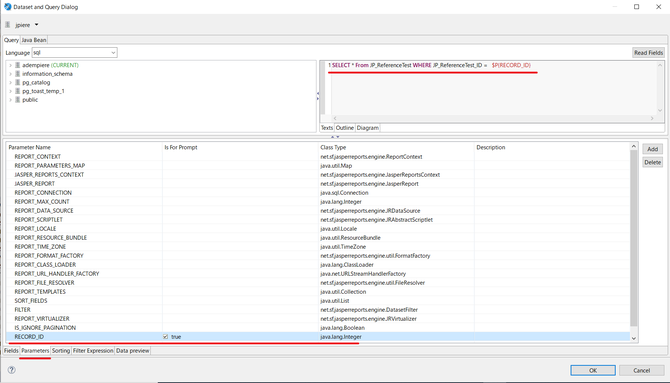This screenshot has width=670, height=383.
Task: Expand the public schema node
Action: coord(11,100)
